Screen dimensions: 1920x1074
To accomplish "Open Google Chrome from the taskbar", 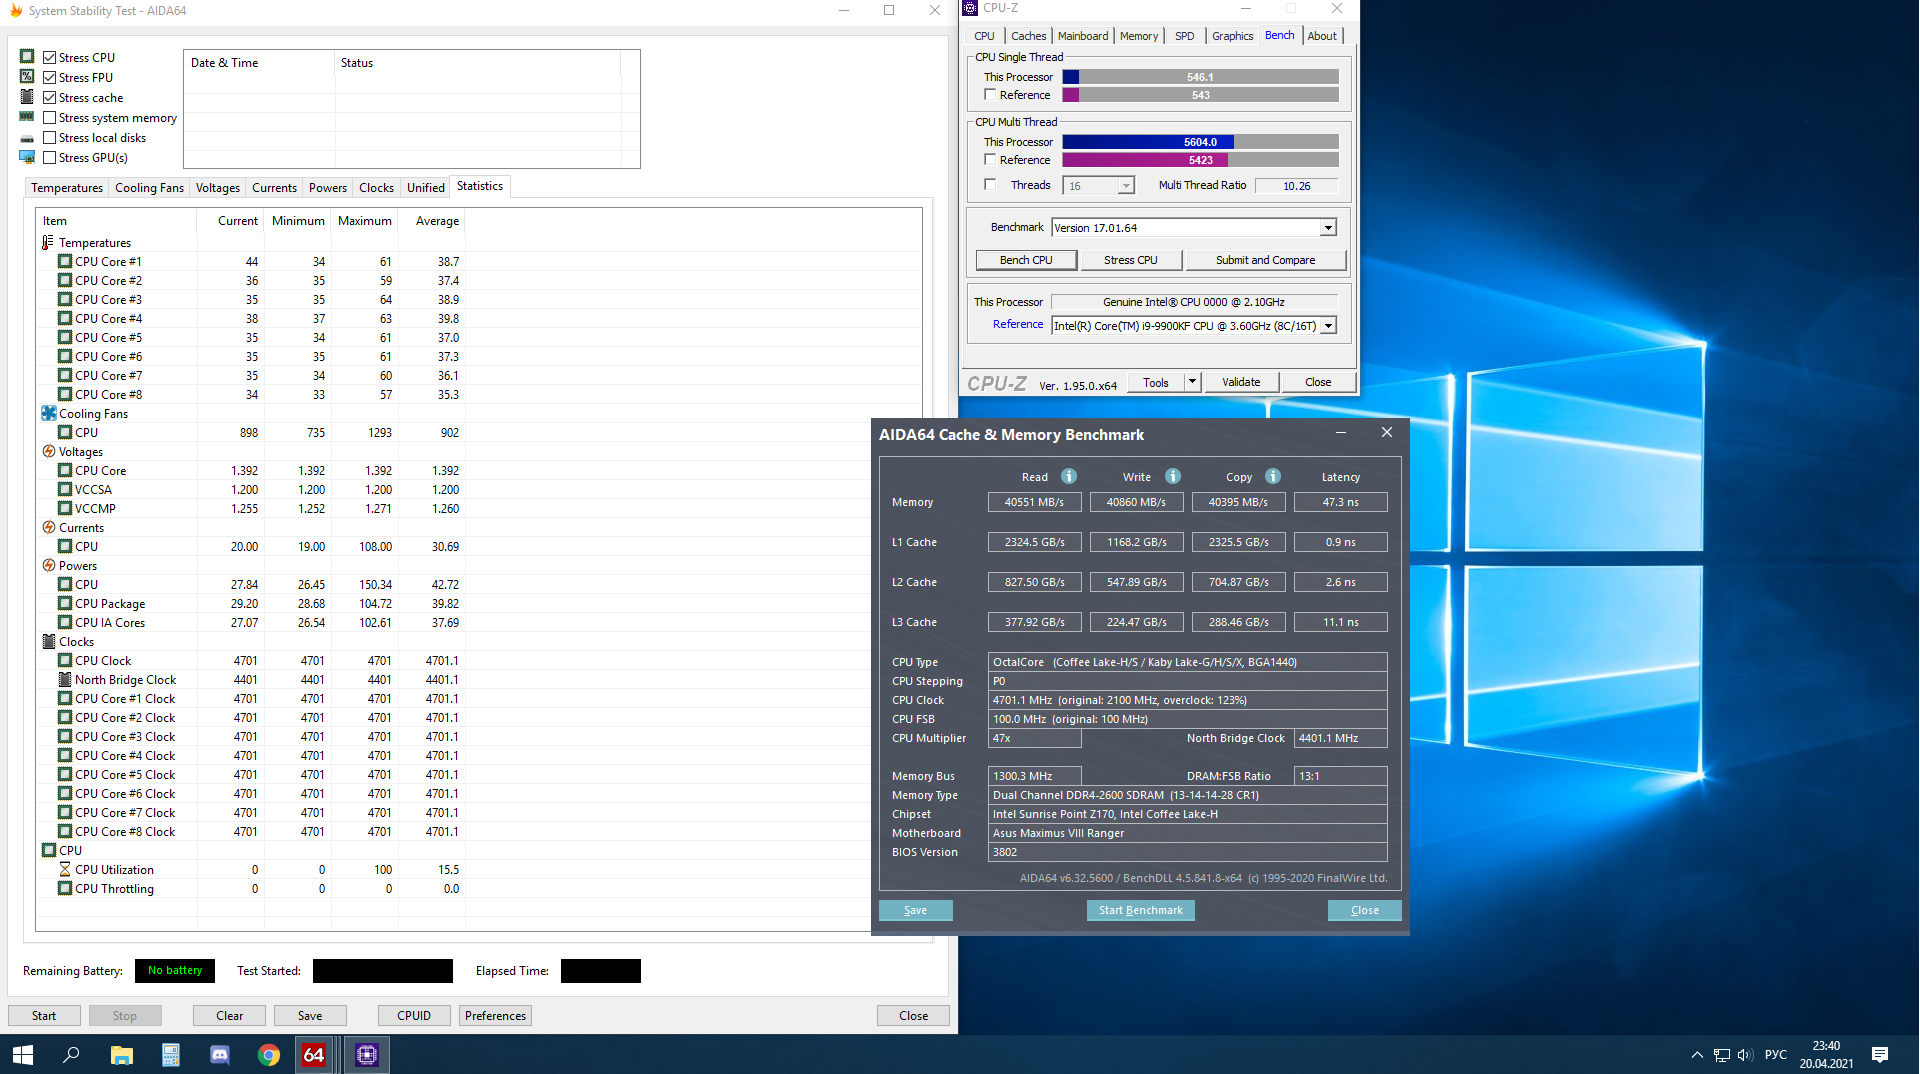I will (x=268, y=1054).
